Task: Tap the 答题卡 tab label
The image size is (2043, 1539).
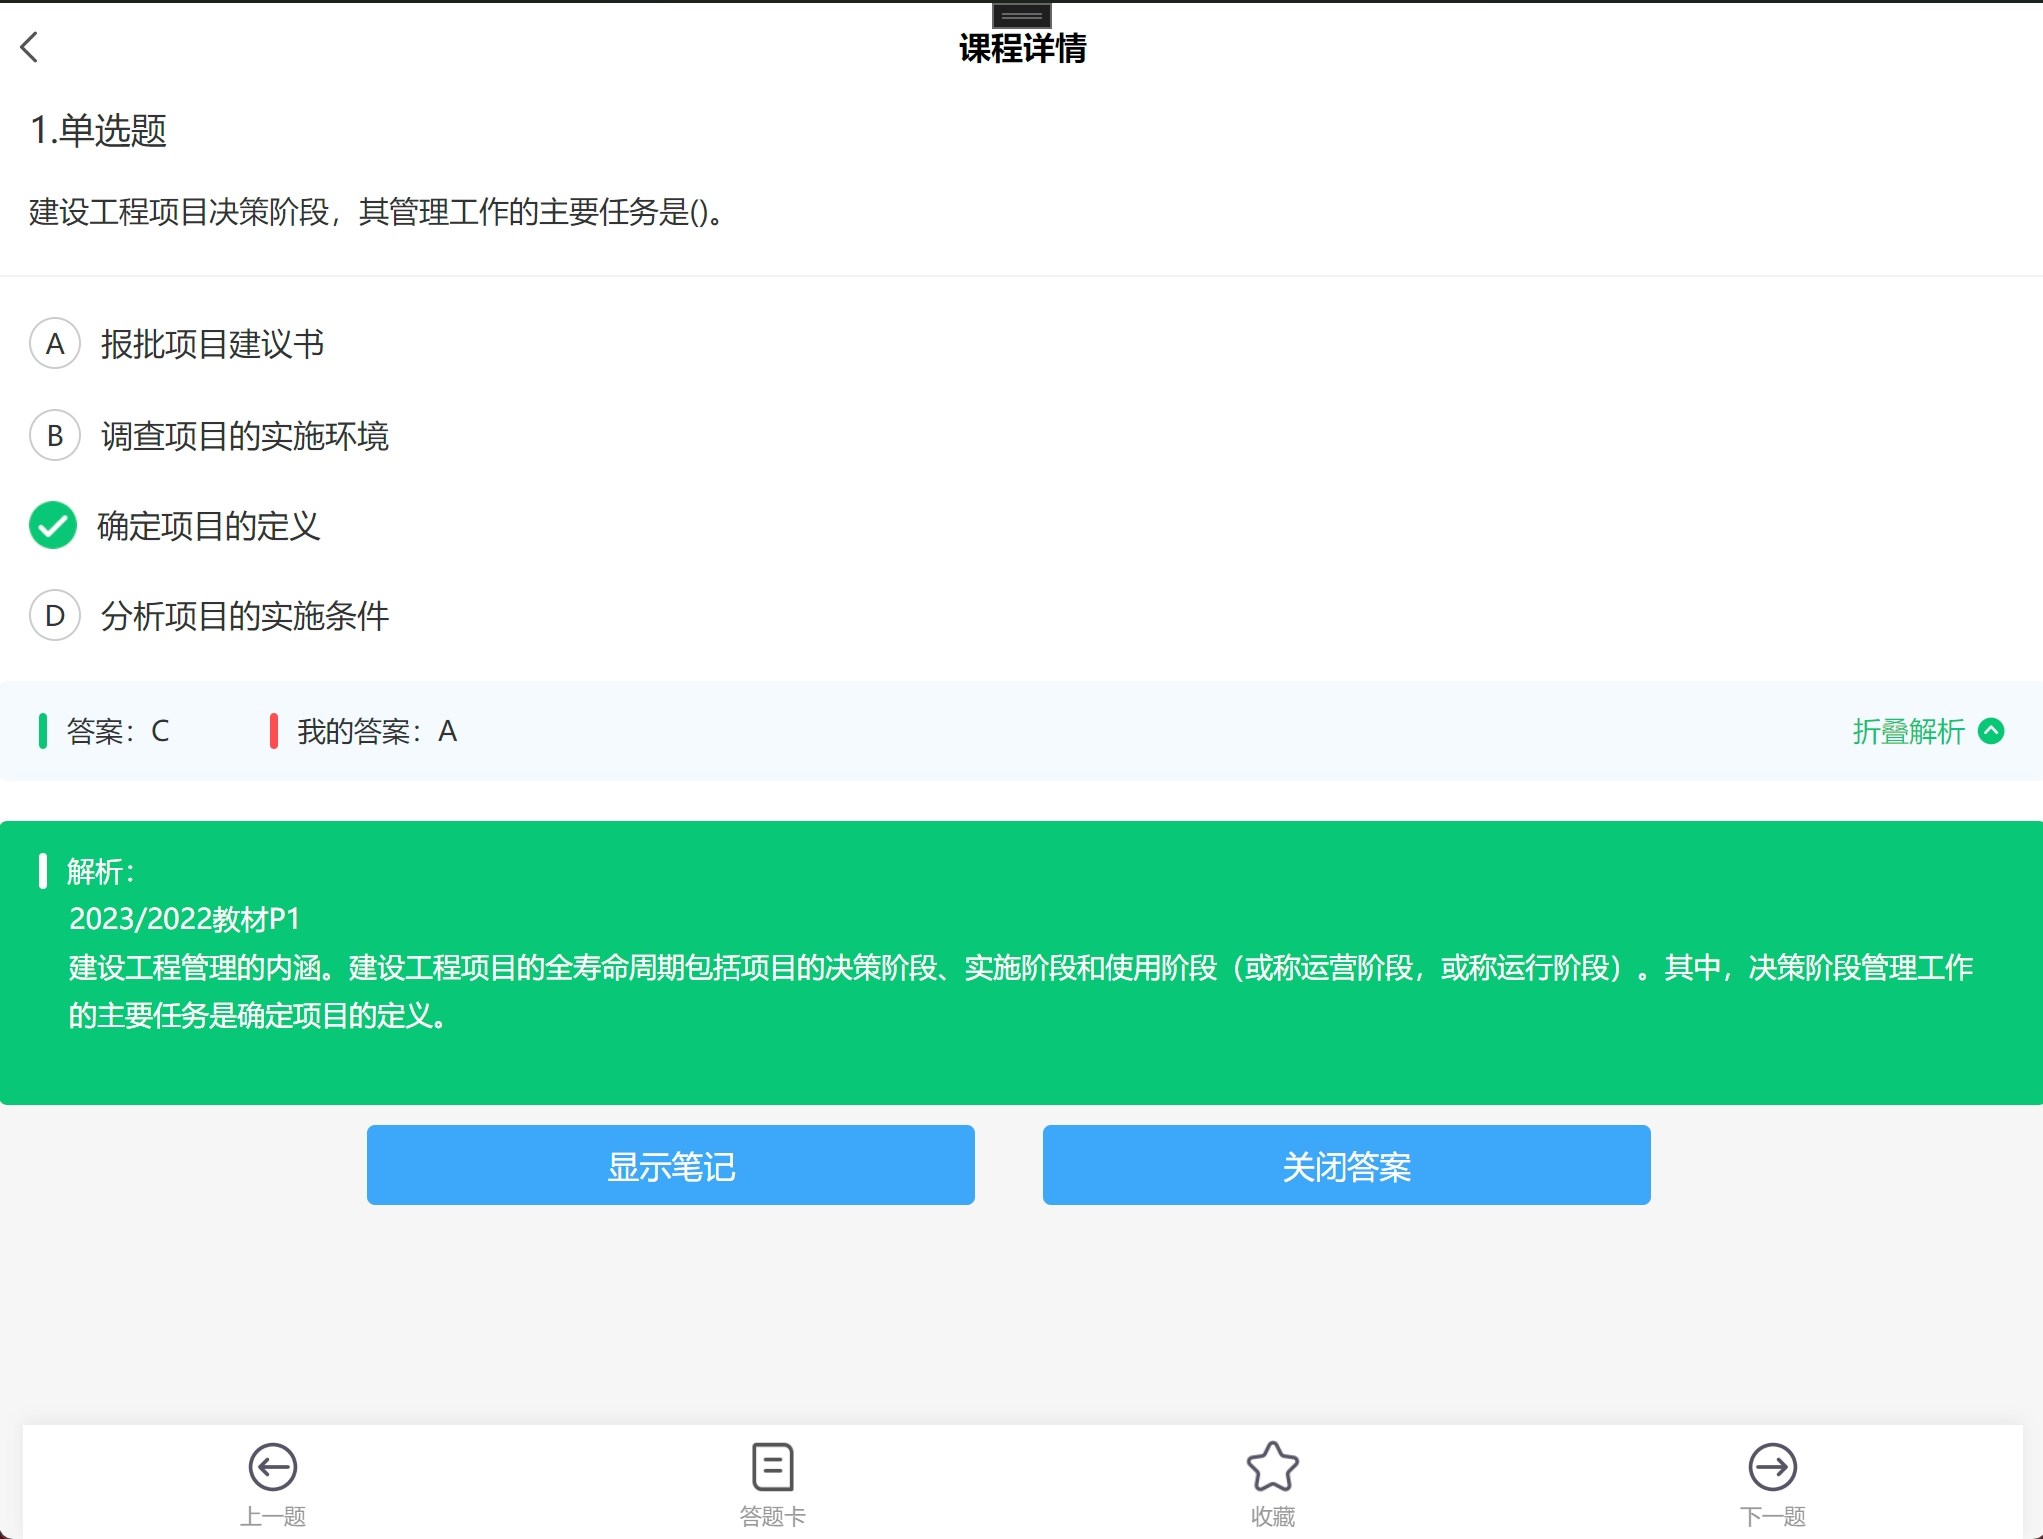Action: pos(772,1516)
